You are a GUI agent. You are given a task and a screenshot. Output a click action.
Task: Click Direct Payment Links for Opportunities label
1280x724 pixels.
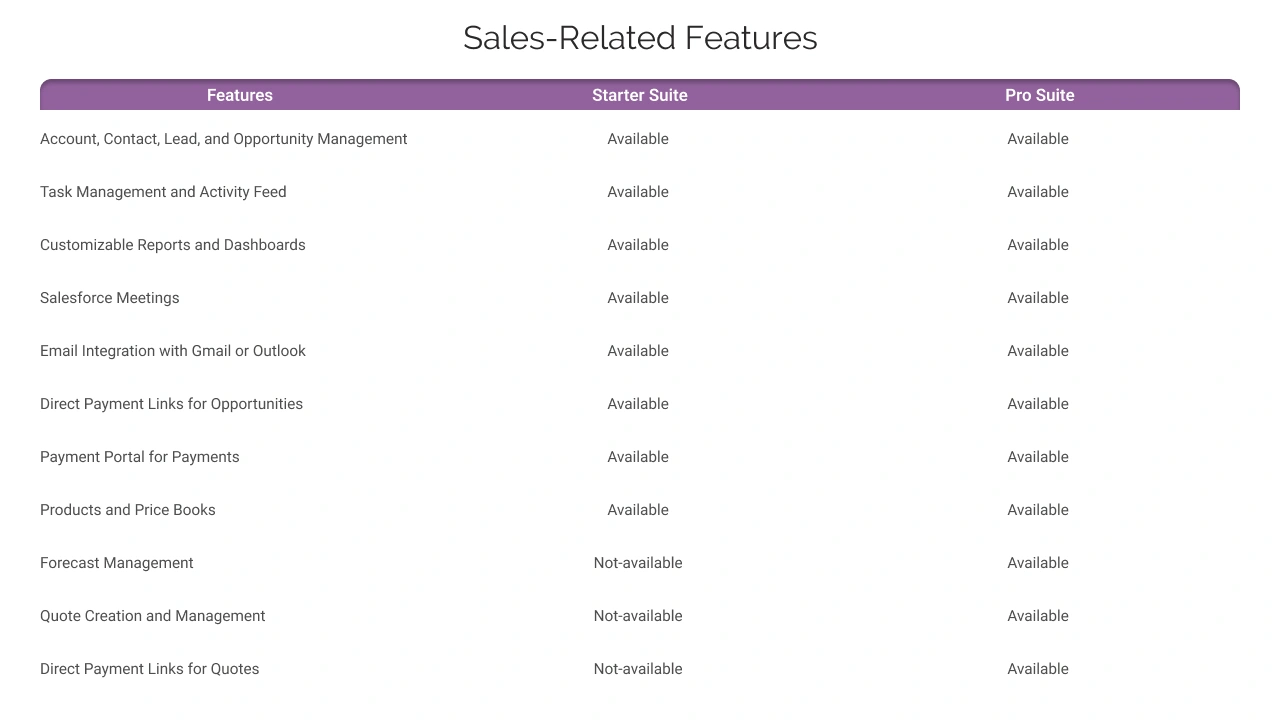pos(171,404)
